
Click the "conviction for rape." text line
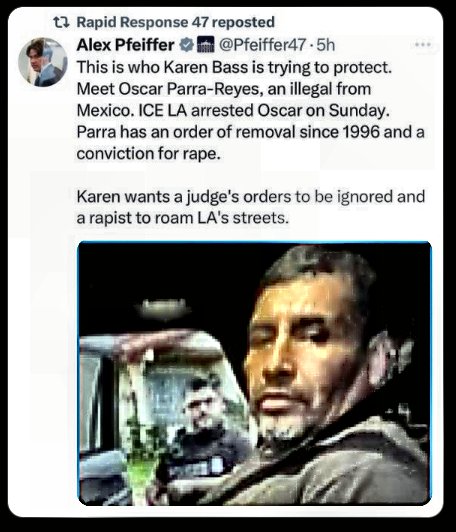click(149, 153)
